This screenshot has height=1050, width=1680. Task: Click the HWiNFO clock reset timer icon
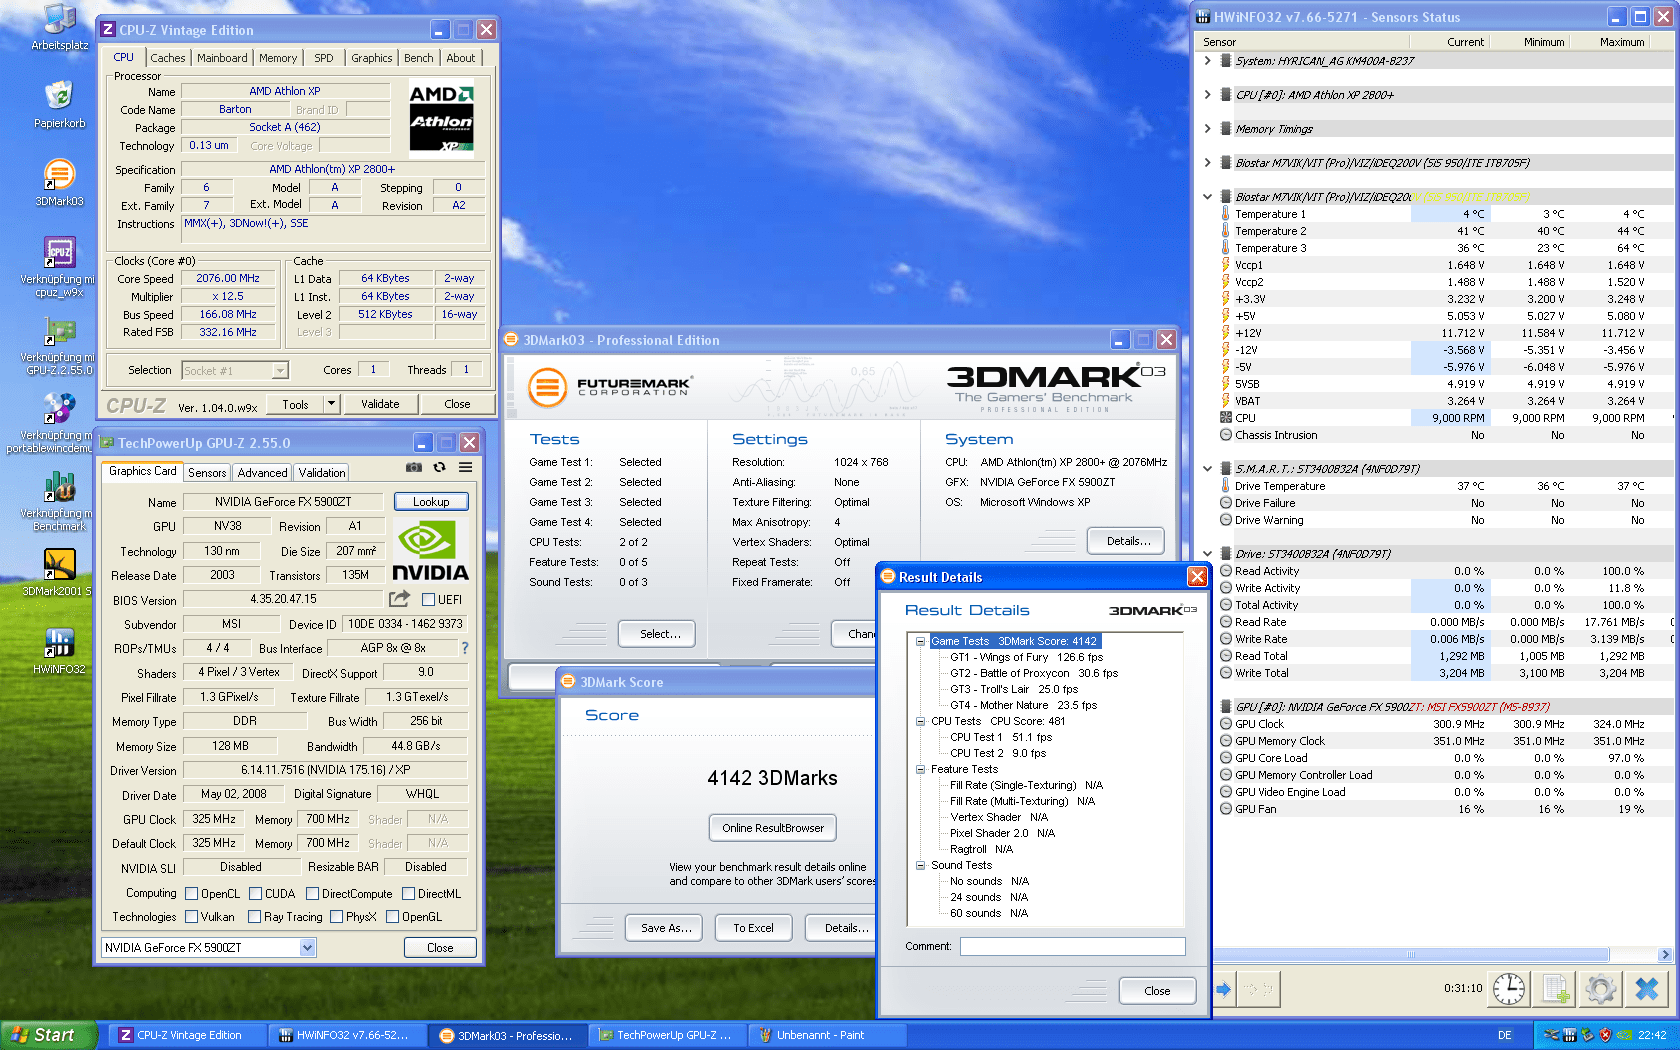pyautogui.click(x=1509, y=989)
